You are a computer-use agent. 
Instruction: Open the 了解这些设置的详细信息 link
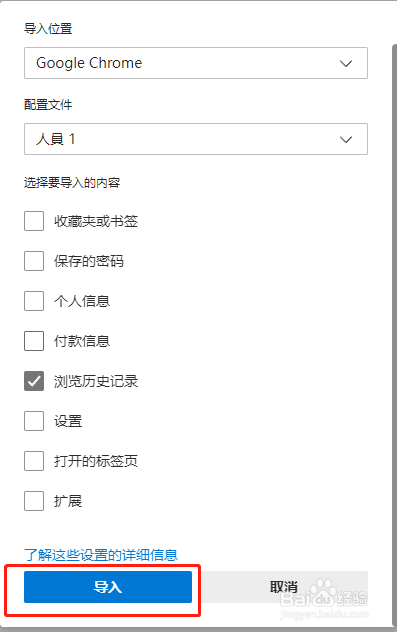[101, 555]
